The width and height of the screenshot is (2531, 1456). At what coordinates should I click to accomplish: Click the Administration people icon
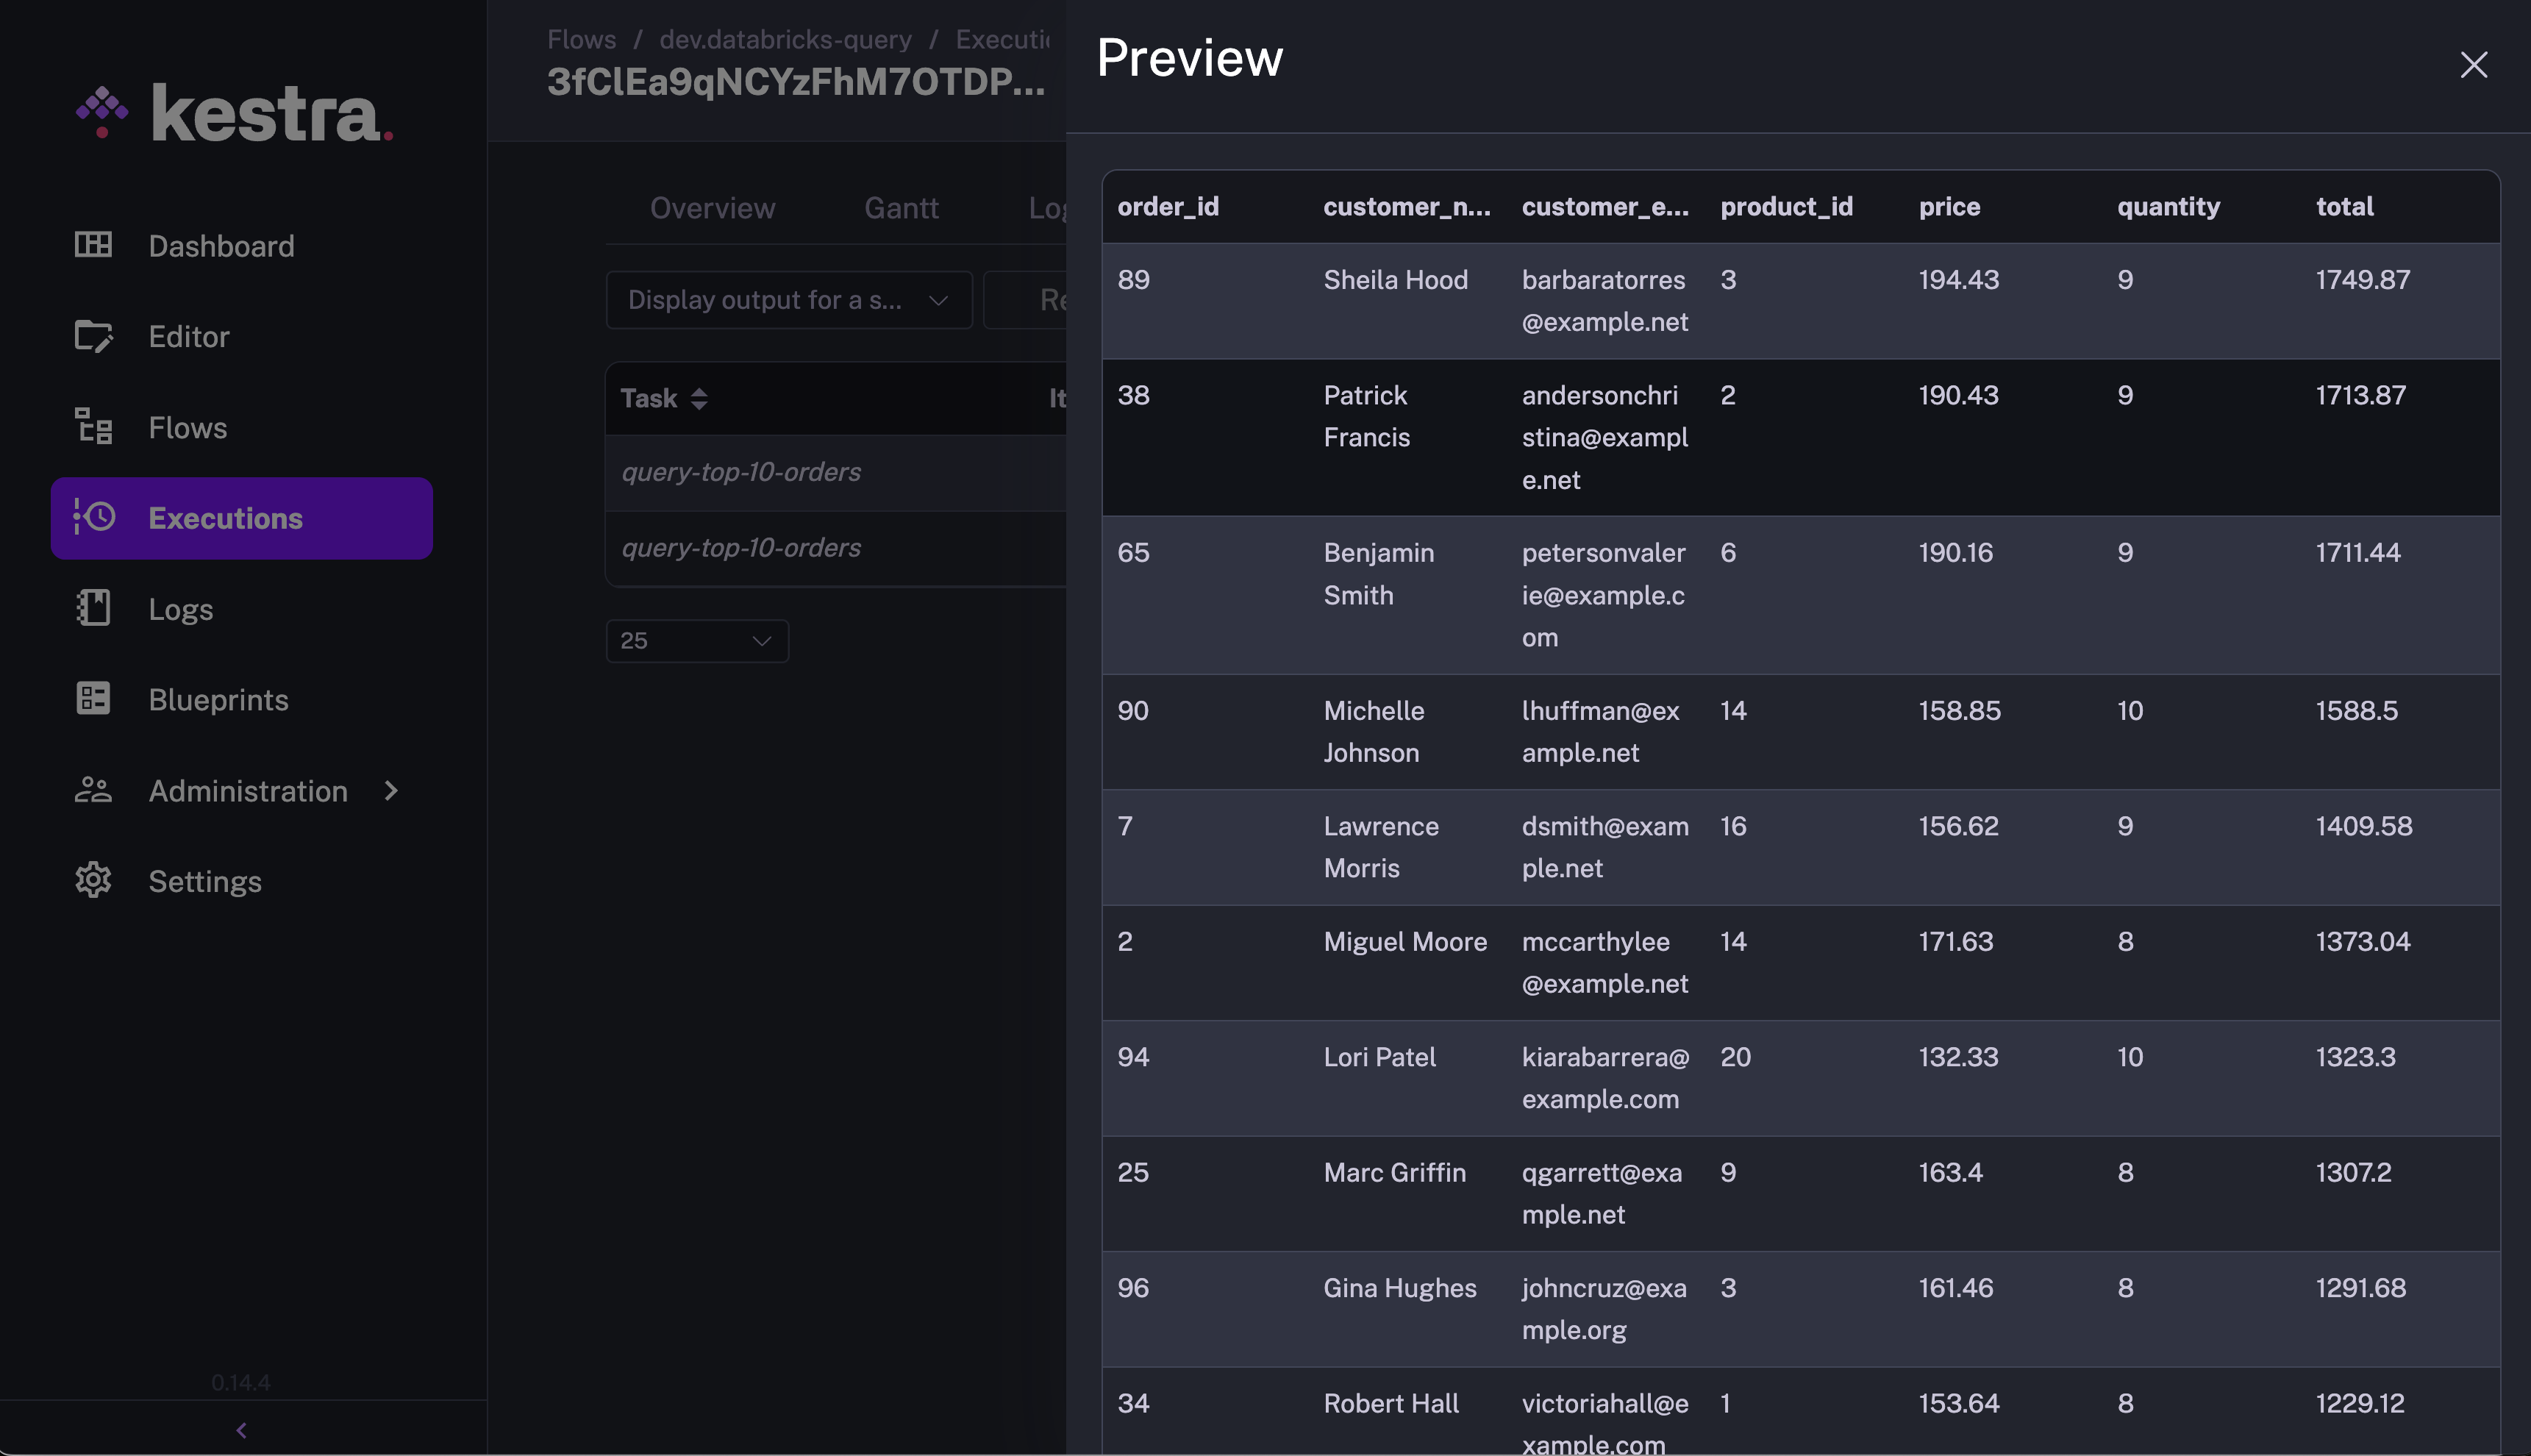93,790
